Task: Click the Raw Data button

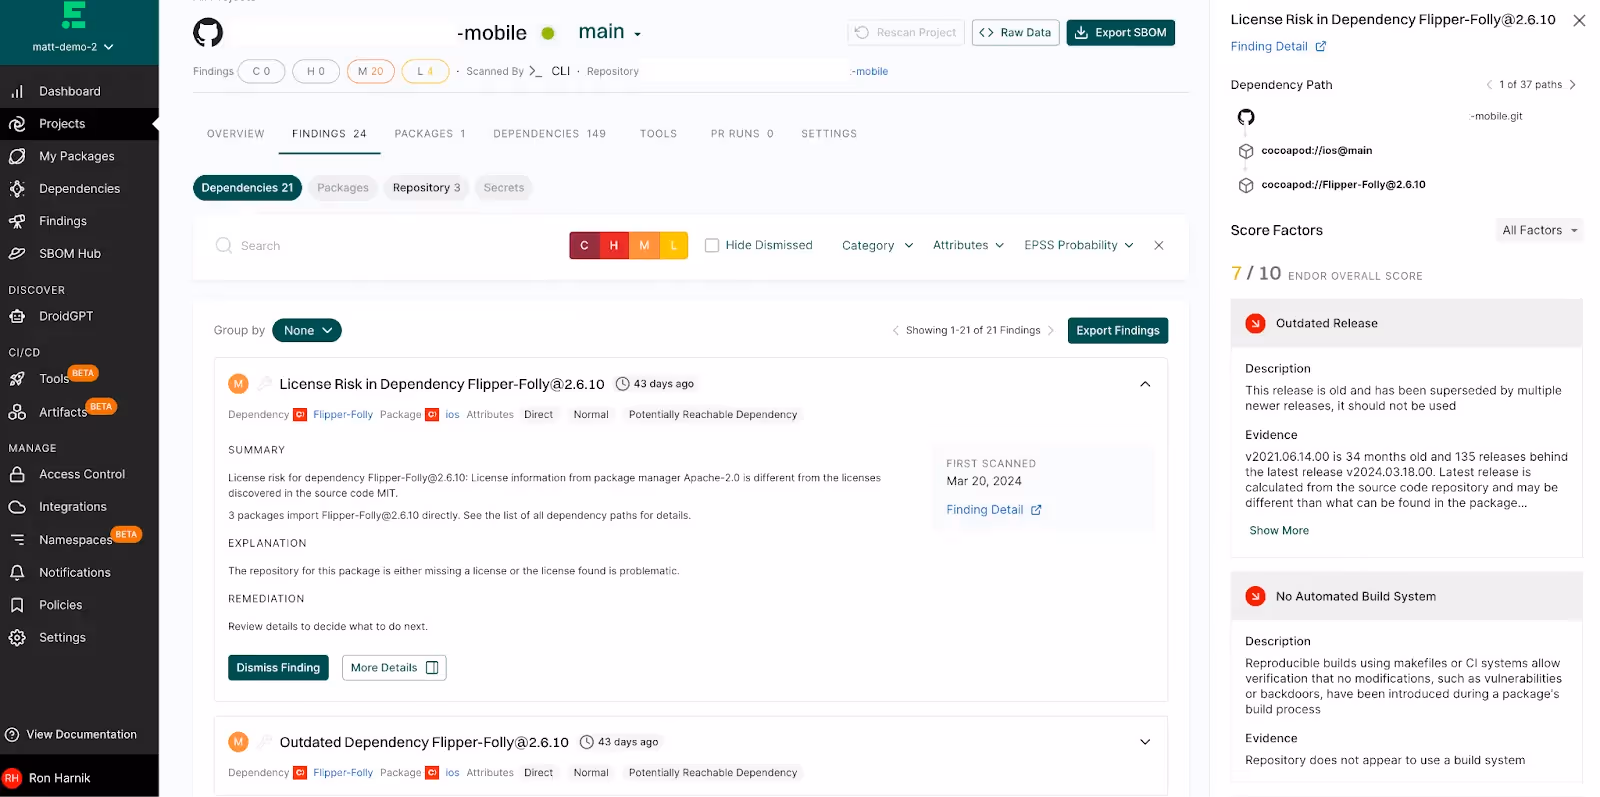Action: (x=1015, y=33)
